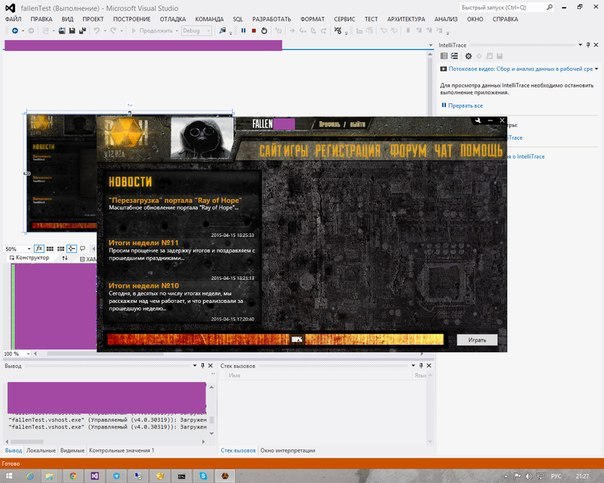Pause debugging with the Break All icon
Viewport: 604px width, 483px height.
243,31
